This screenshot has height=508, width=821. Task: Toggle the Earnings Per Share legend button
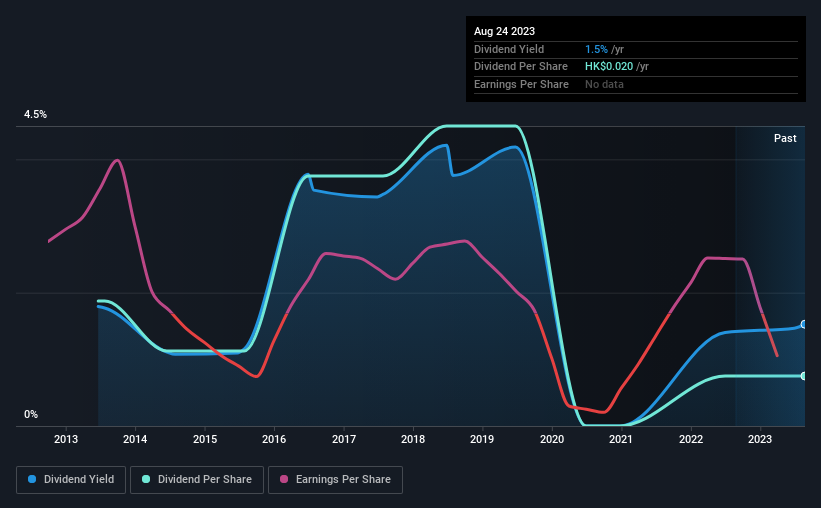tap(335, 480)
